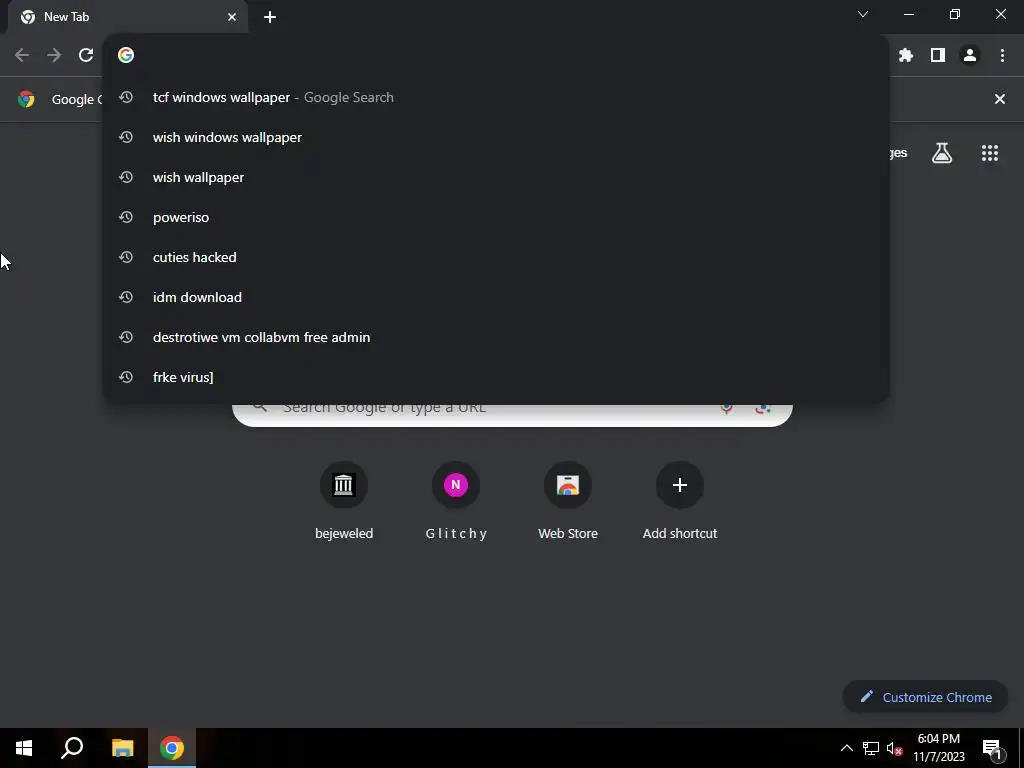Click the Chrome taskbar icon
Screen dimensions: 1024x768
point(172,748)
